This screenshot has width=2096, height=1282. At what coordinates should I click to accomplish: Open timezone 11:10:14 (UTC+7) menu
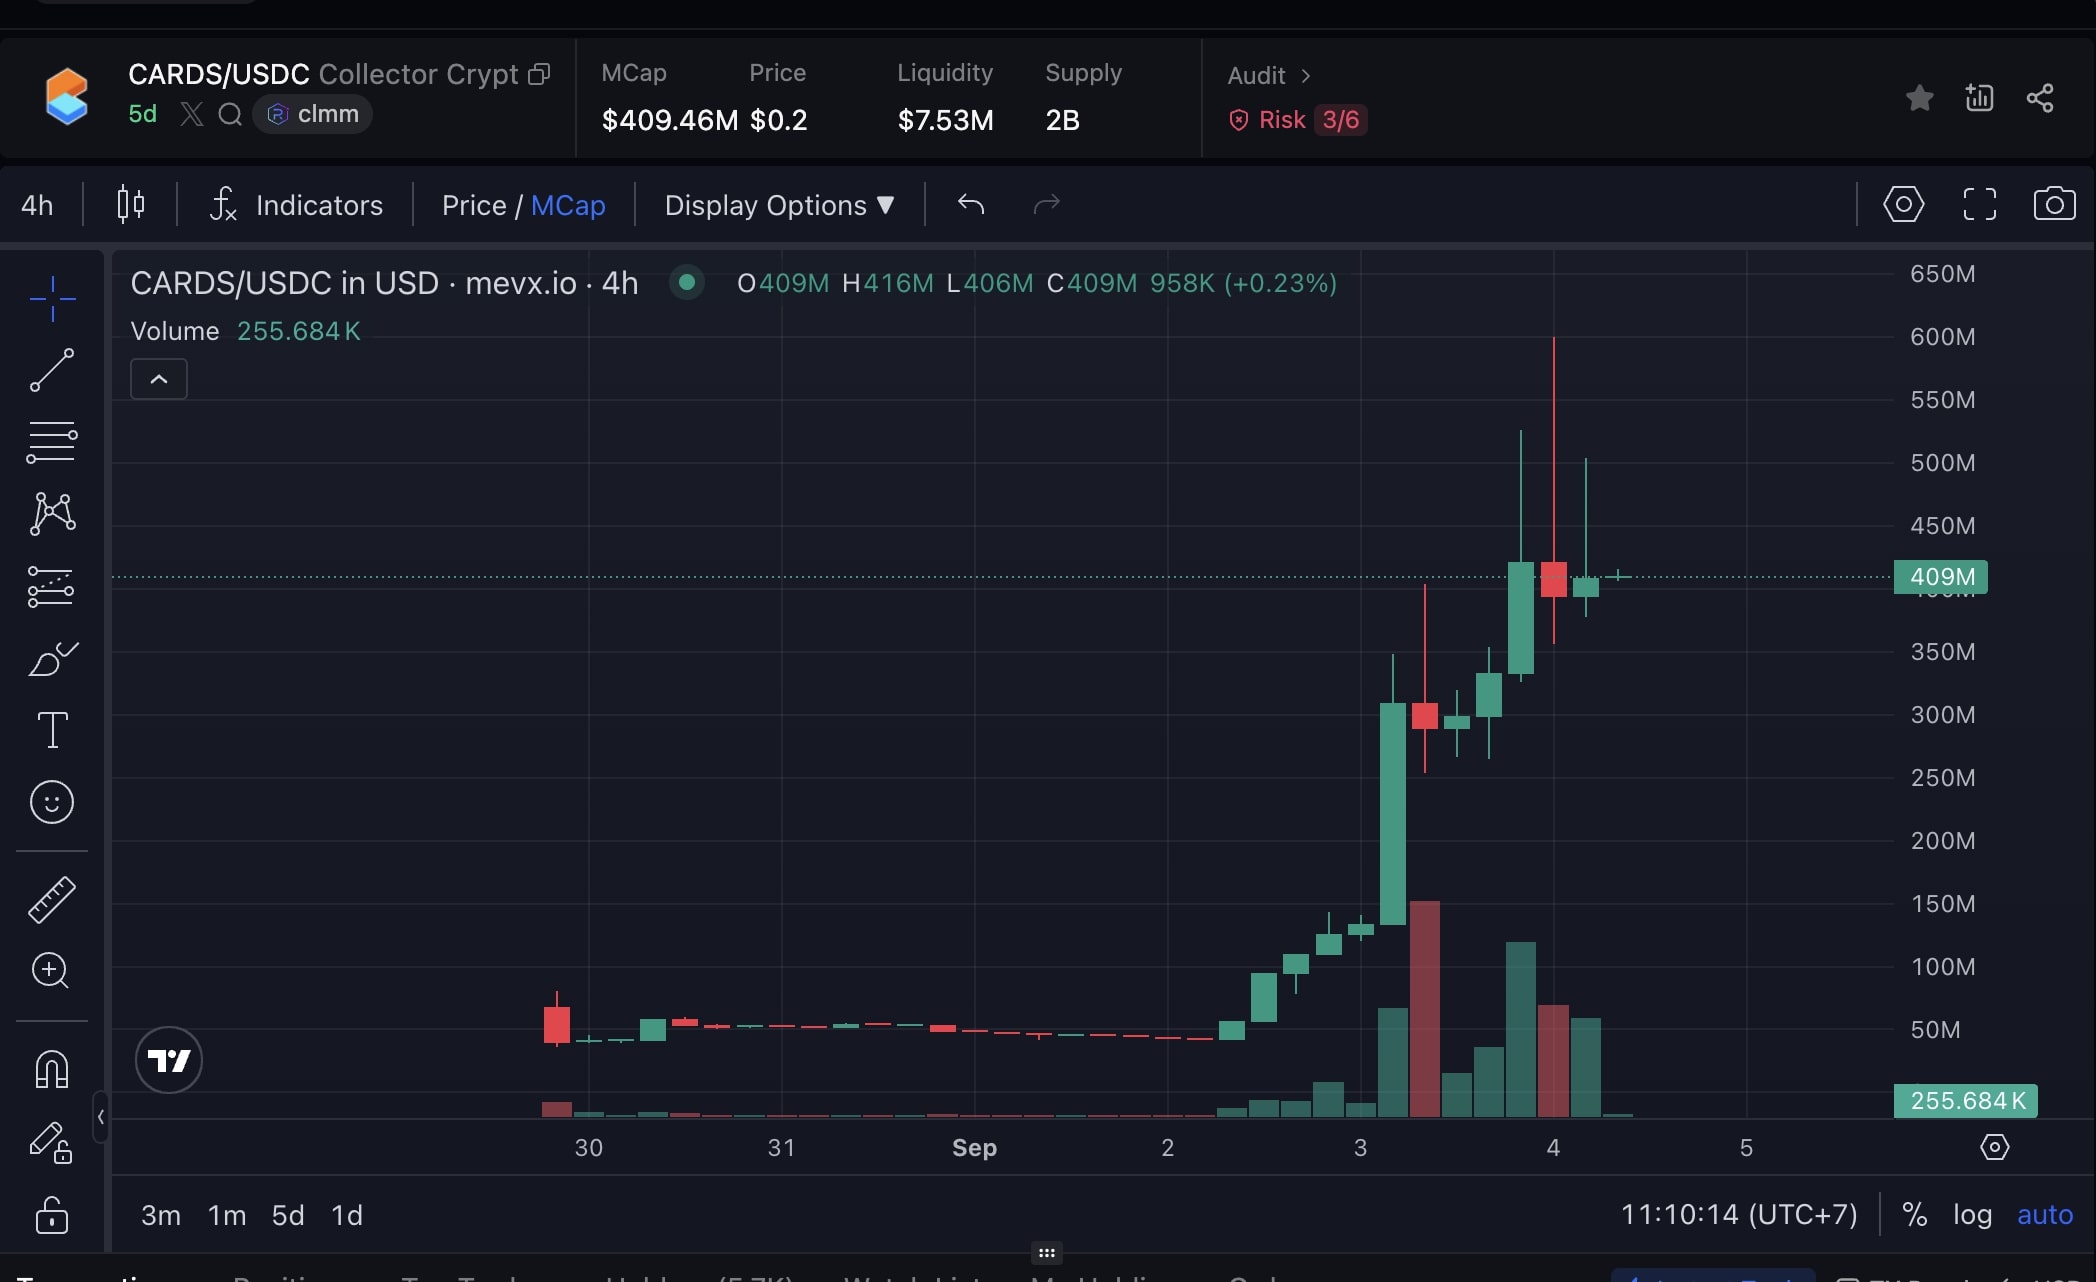1739,1214
